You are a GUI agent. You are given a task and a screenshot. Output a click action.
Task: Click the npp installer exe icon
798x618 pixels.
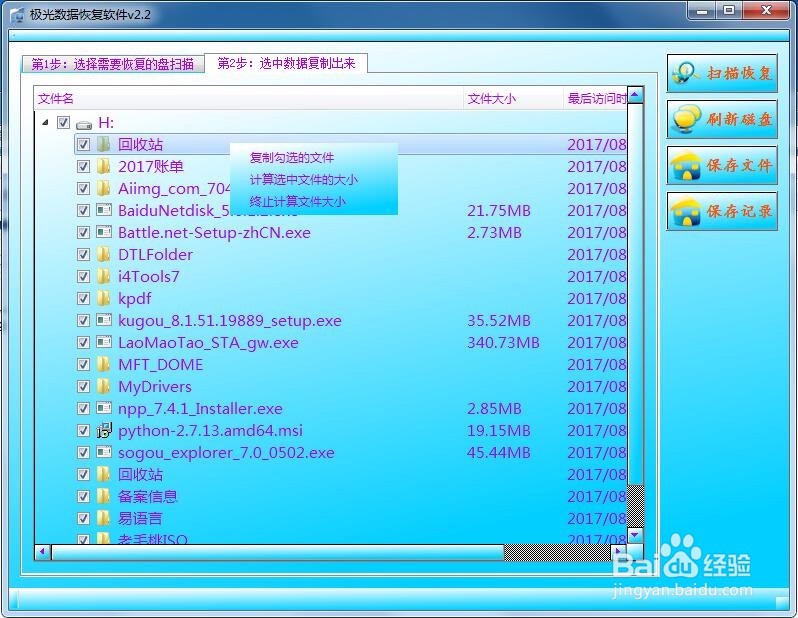(104, 408)
